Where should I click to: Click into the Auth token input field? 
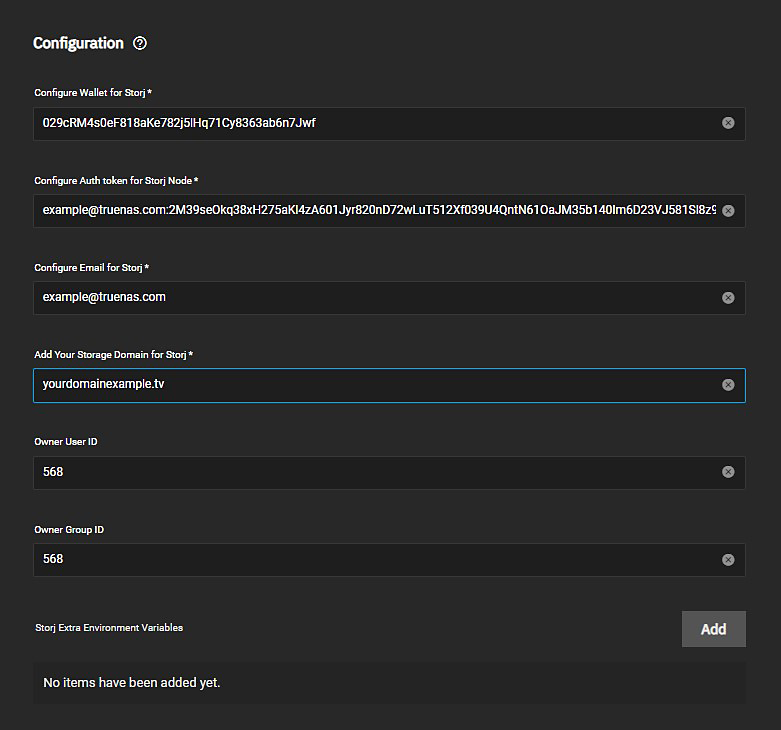pos(370,211)
